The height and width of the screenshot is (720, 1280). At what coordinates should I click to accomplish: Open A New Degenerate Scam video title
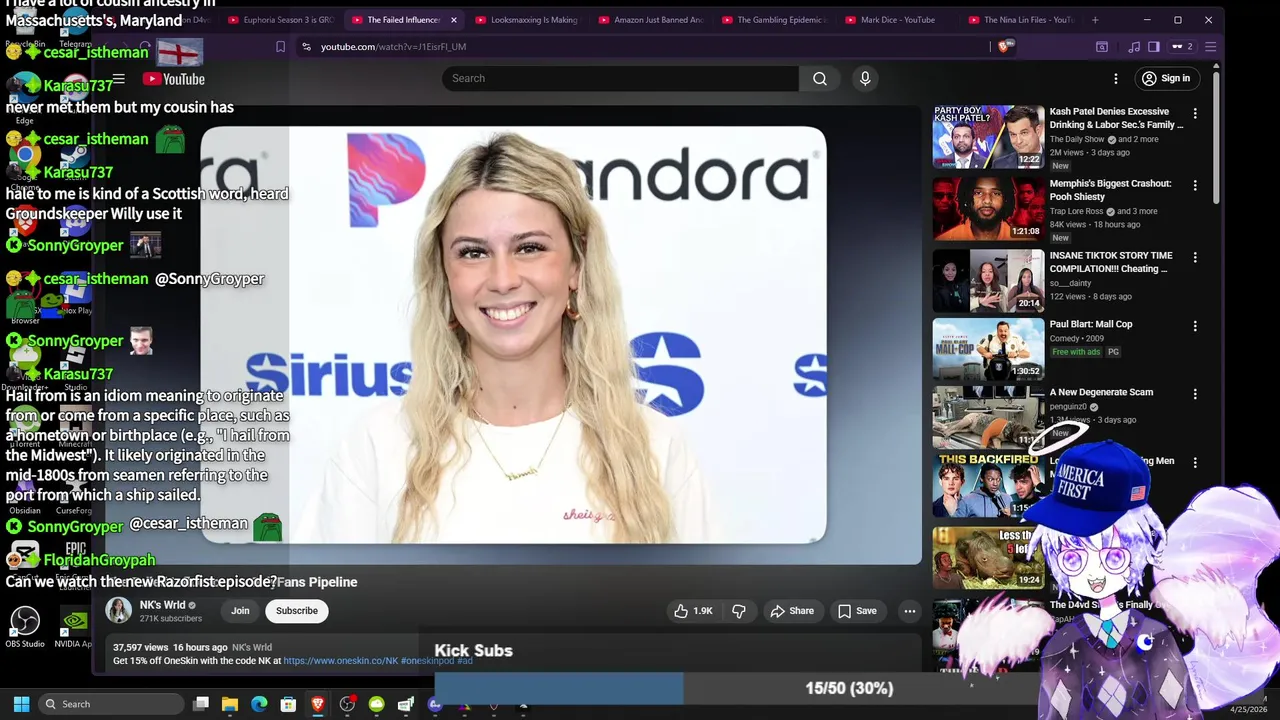1101,392
